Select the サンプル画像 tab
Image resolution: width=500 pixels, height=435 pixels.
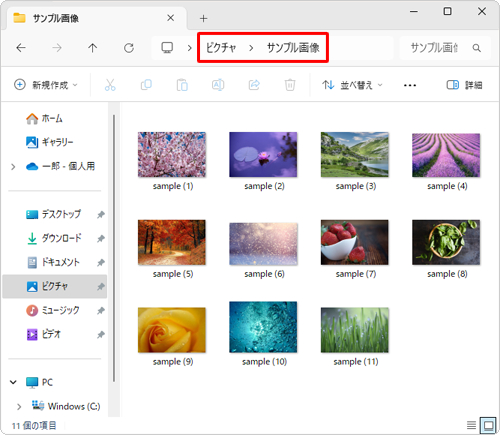[97, 18]
